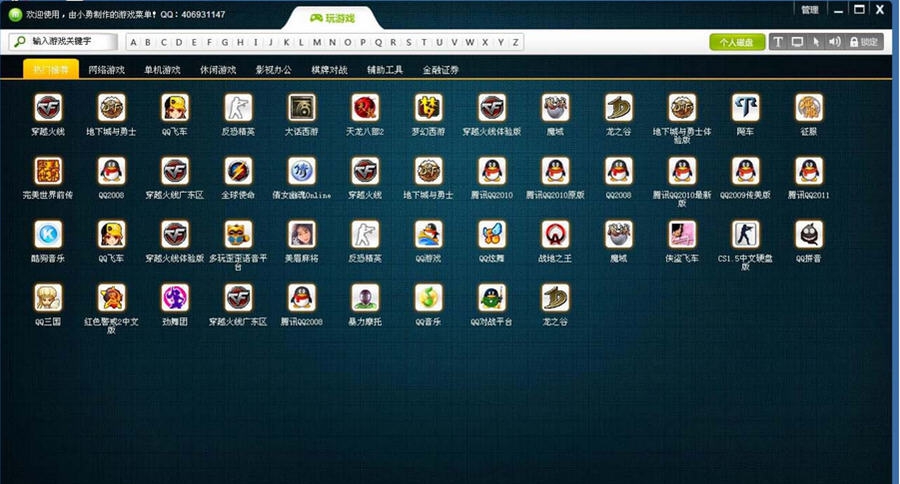Launch the 酷狗音乐 music player icon
The height and width of the screenshot is (484, 900).
tap(48, 235)
